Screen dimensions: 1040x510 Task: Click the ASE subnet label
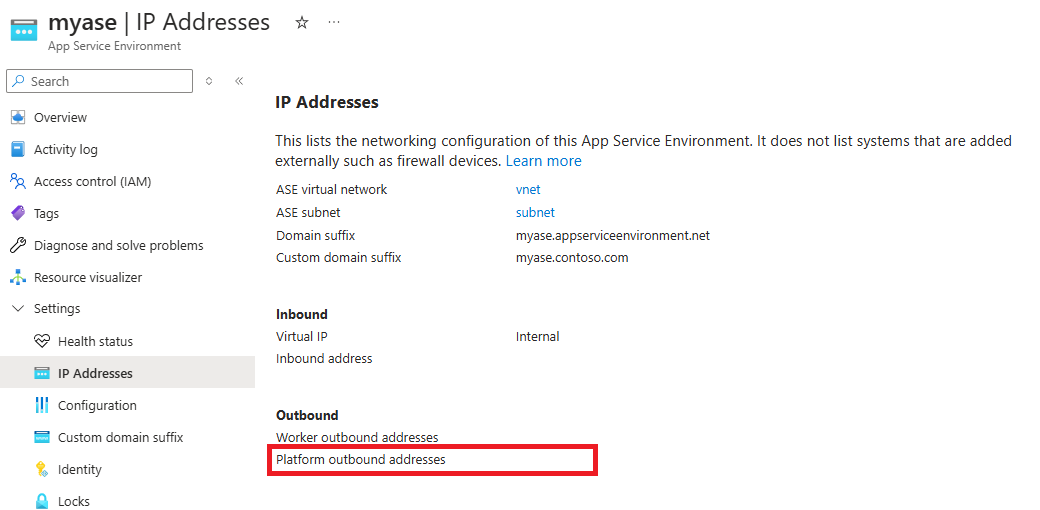point(308,213)
